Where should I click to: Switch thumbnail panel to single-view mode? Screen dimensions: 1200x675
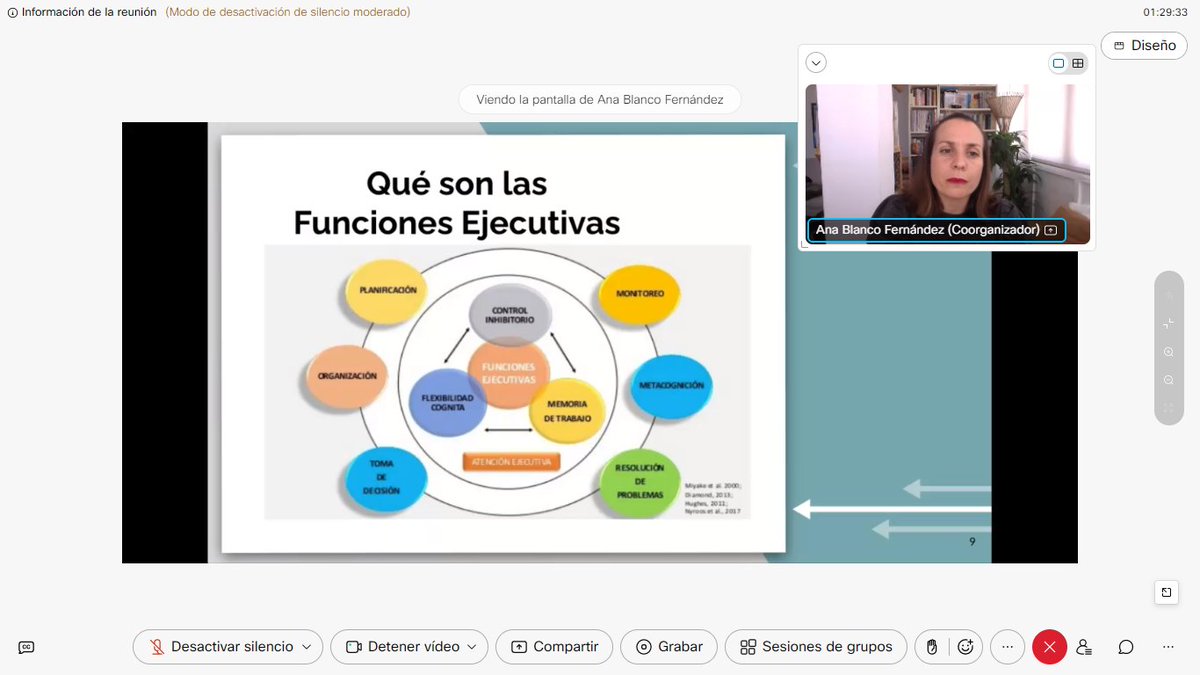[x=1059, y=63]
